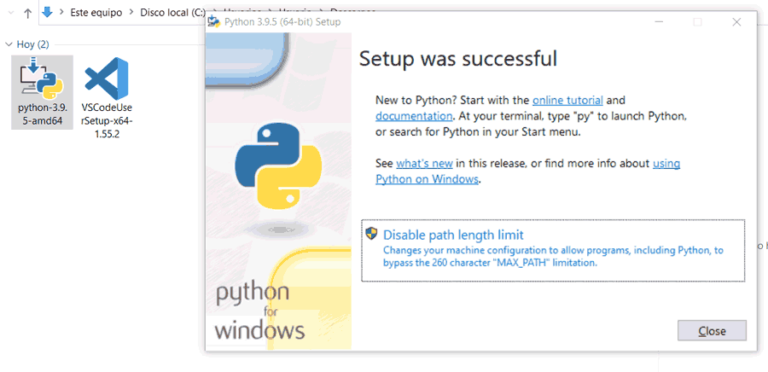Minimize the Python Setup window

[x=659, y=22]
